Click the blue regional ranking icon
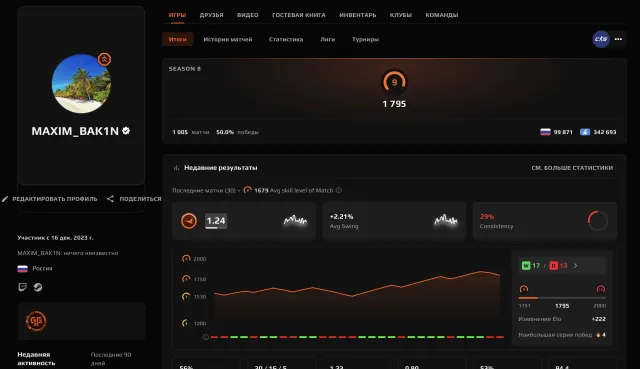Viewport: 640px width, 369px height. click(585, 132)
